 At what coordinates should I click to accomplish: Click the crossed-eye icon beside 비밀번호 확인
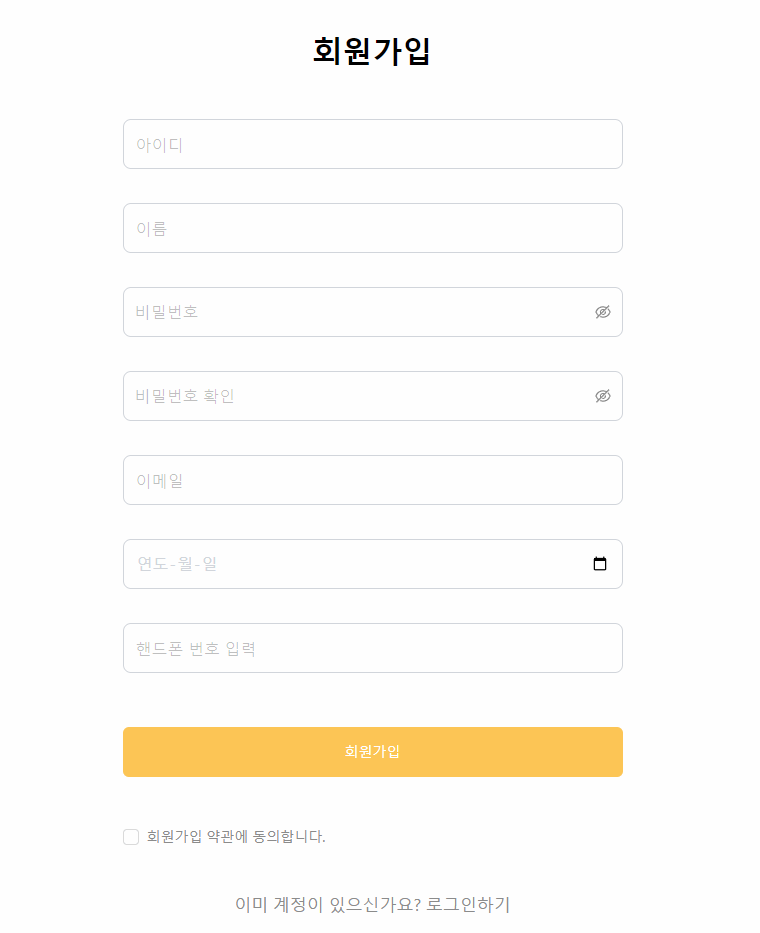(602, 396)
